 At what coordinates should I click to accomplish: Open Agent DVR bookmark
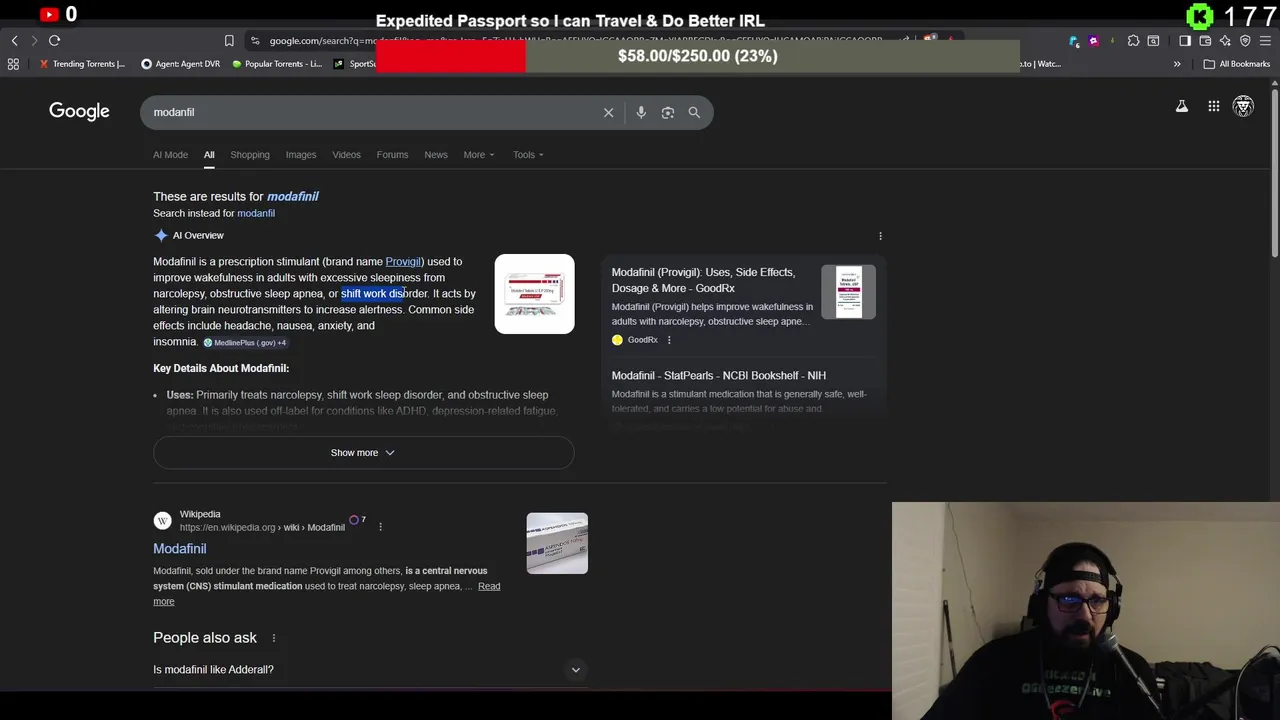tap(181, 64)
